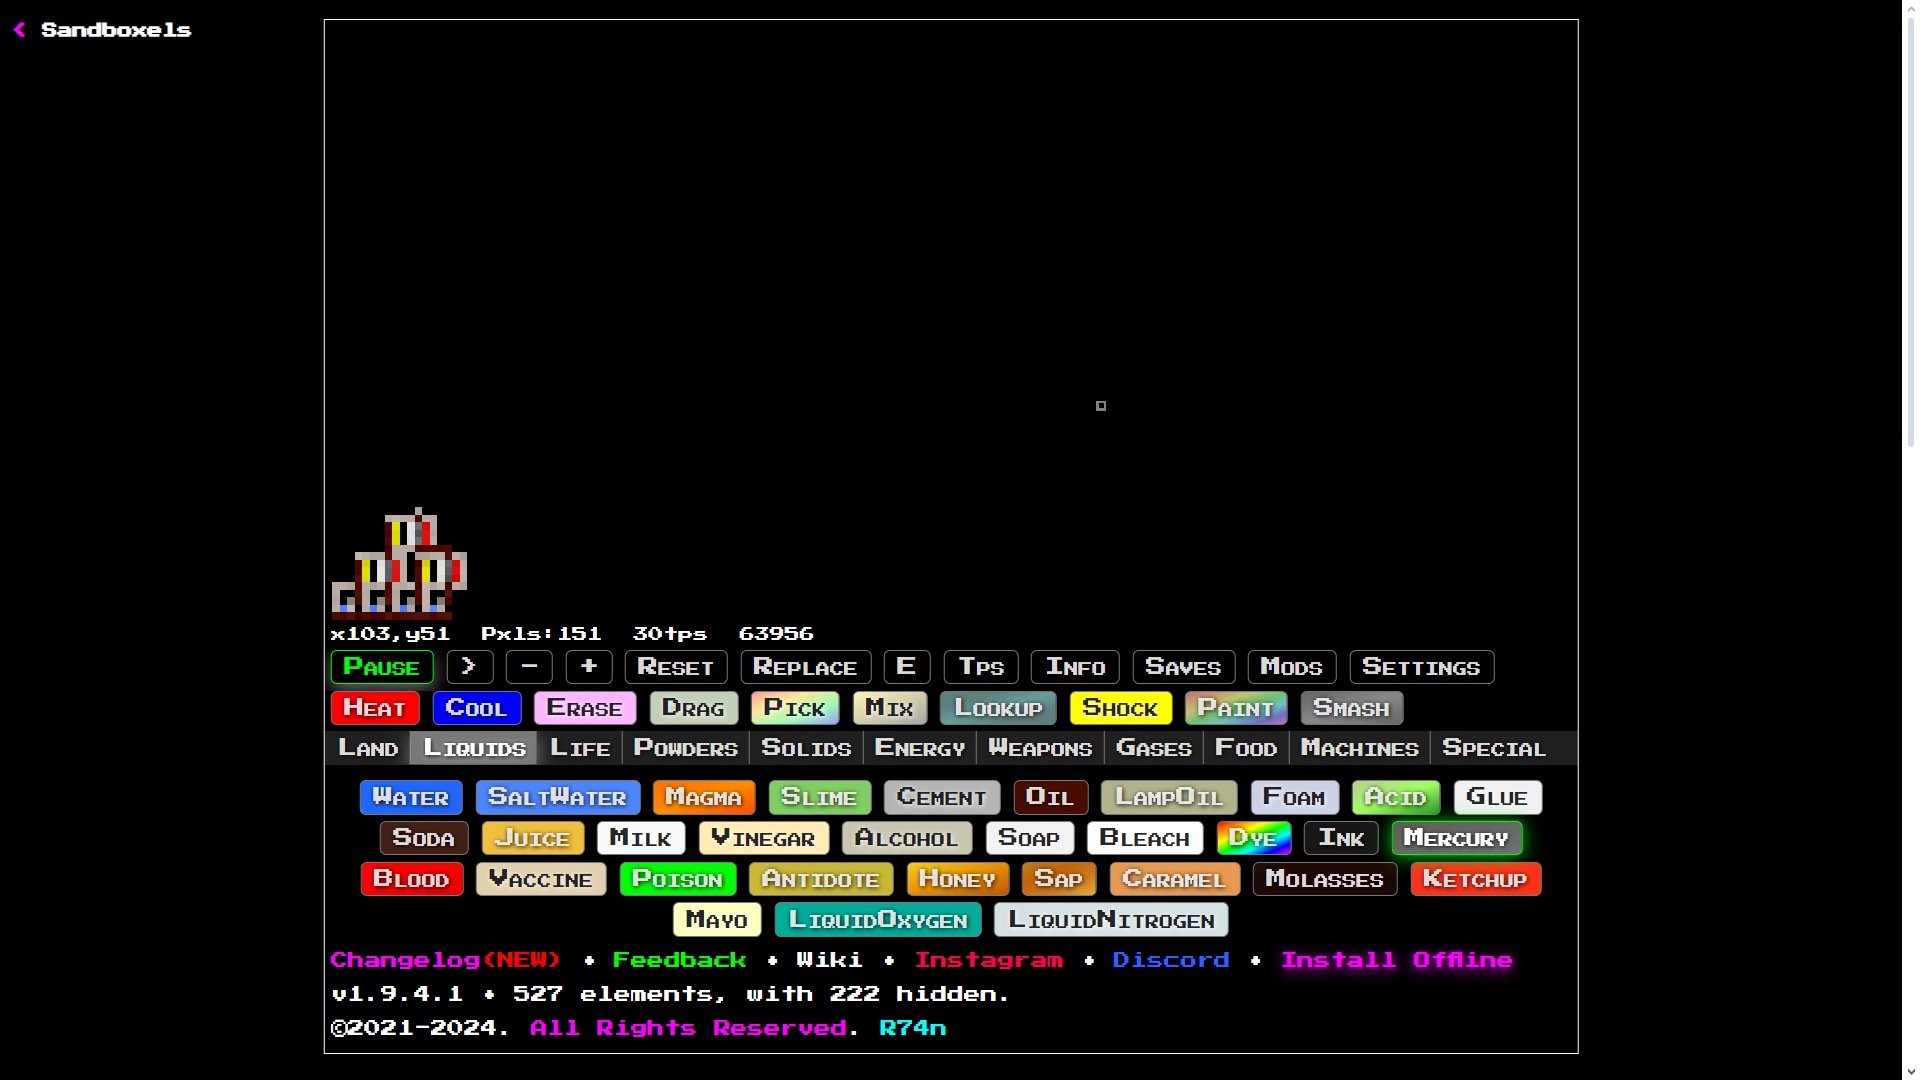Toggle Replace mode
The width and height of the screenshot is (1920, 1080).
(x=805, y=667)
